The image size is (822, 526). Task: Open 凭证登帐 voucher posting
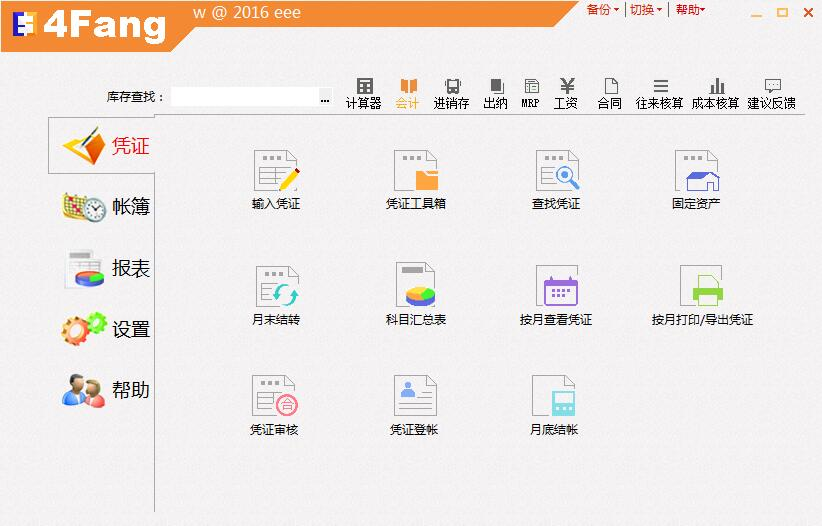(x=414, y=405)
